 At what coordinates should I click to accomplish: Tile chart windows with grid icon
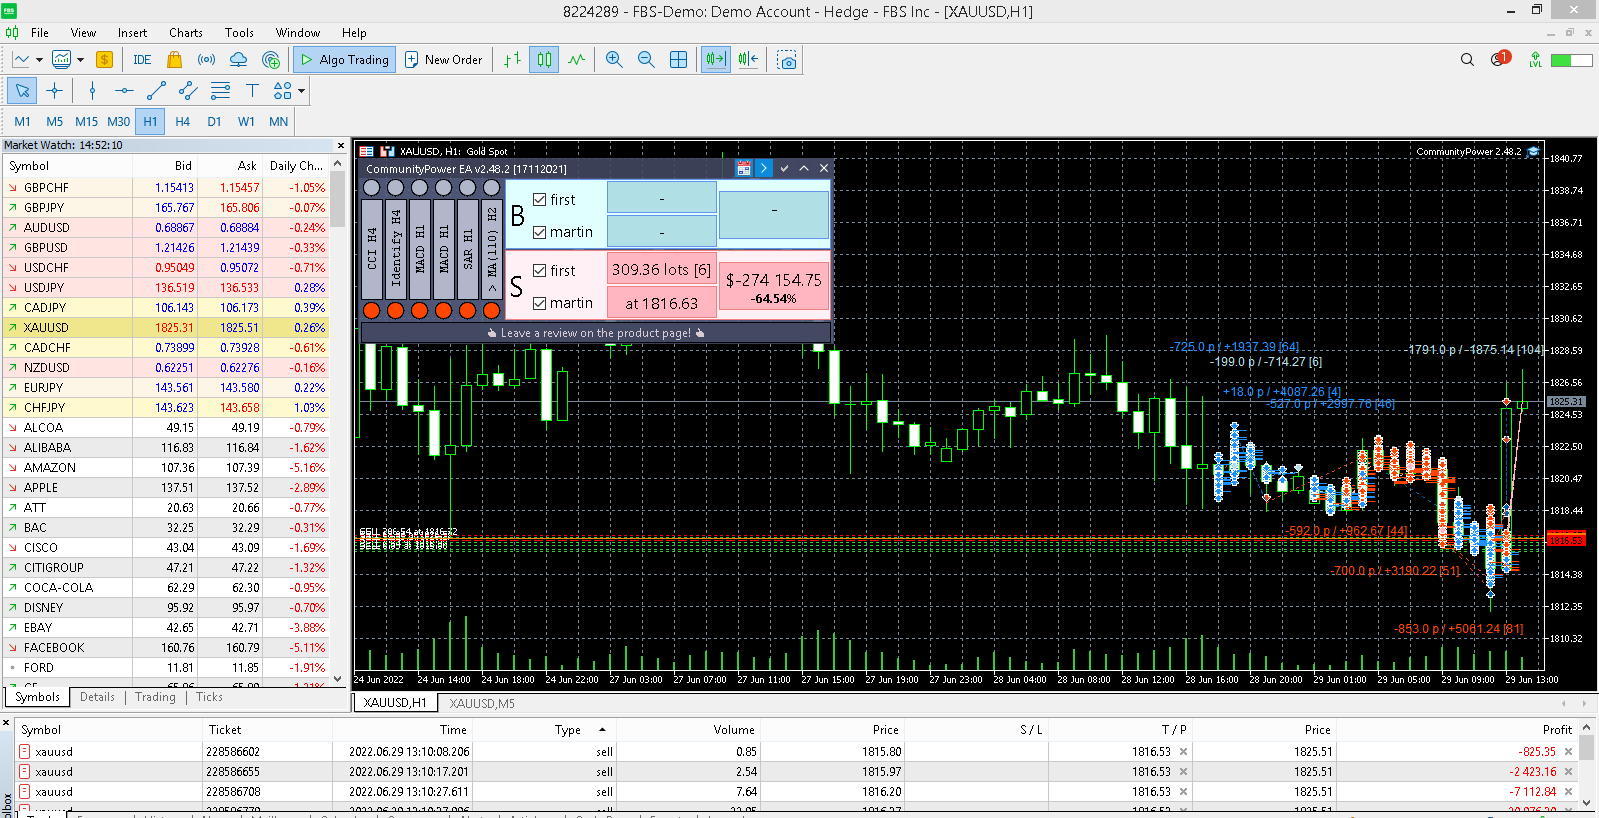coord(678,60)
